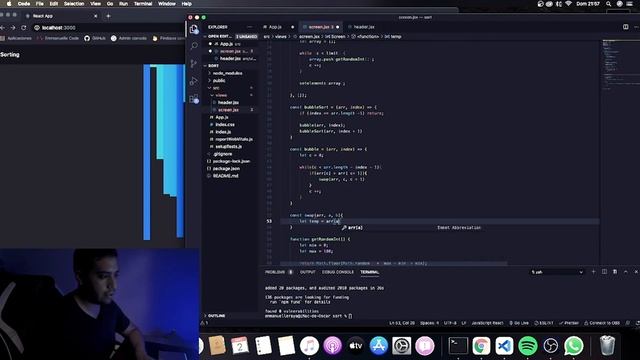Split the editor to the right
This screenshot has width=640, height=360.
[626, 27]
